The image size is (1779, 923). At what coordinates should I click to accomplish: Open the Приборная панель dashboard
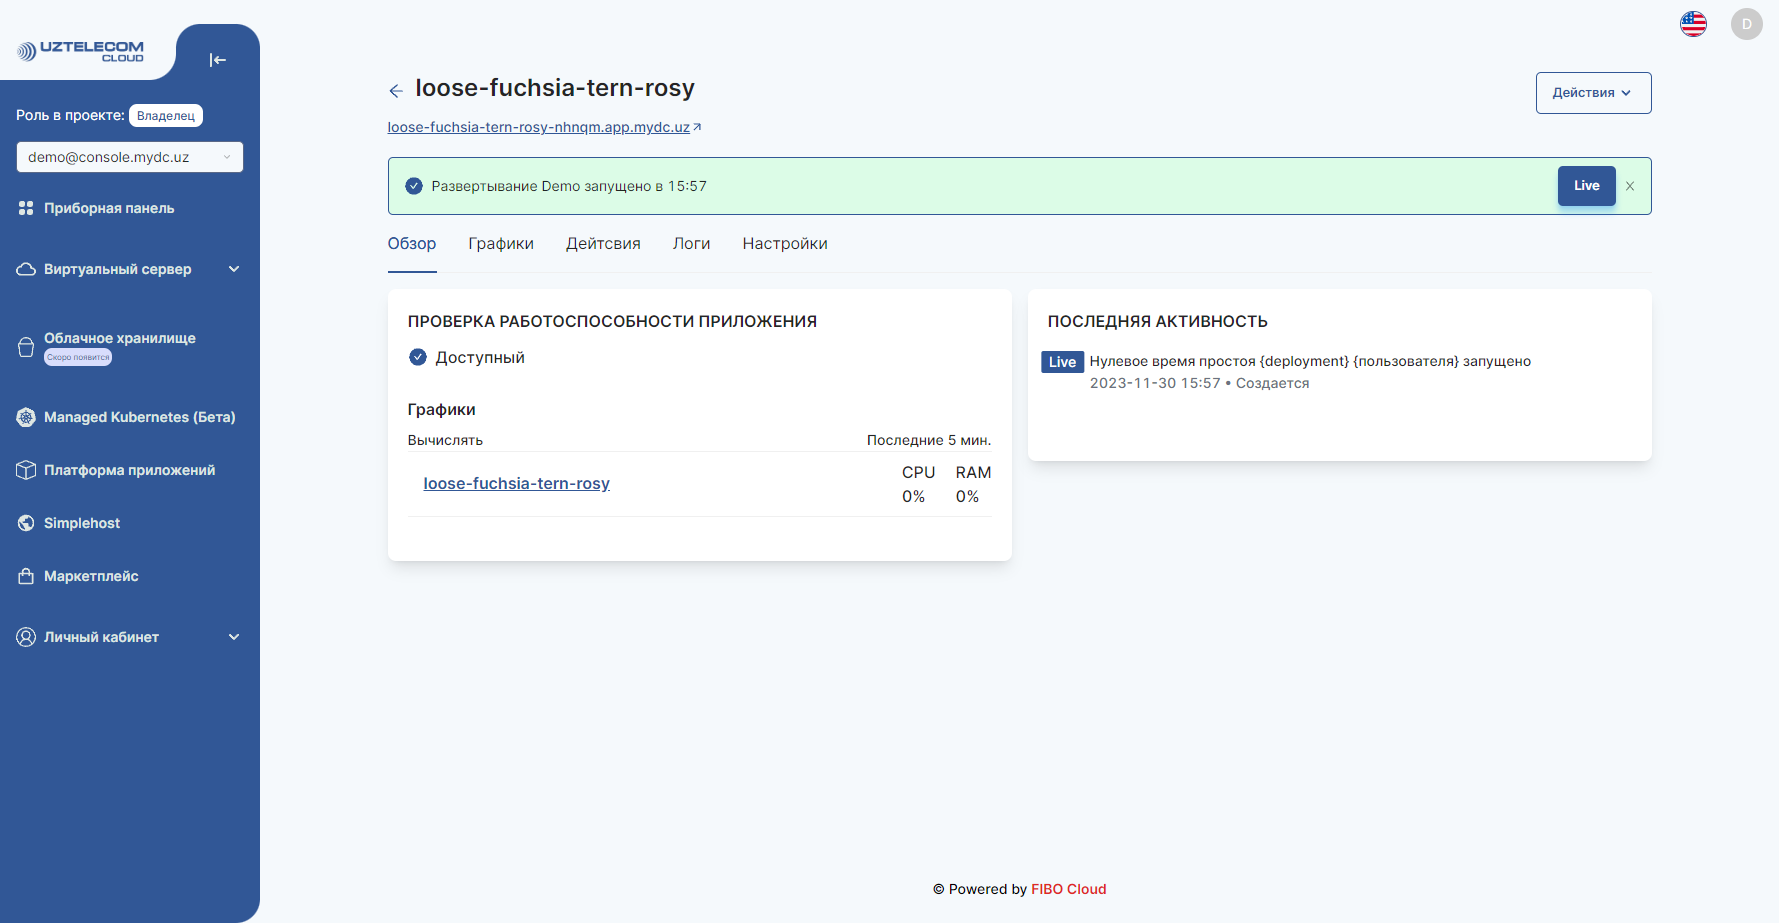click(x=110, y=208)
